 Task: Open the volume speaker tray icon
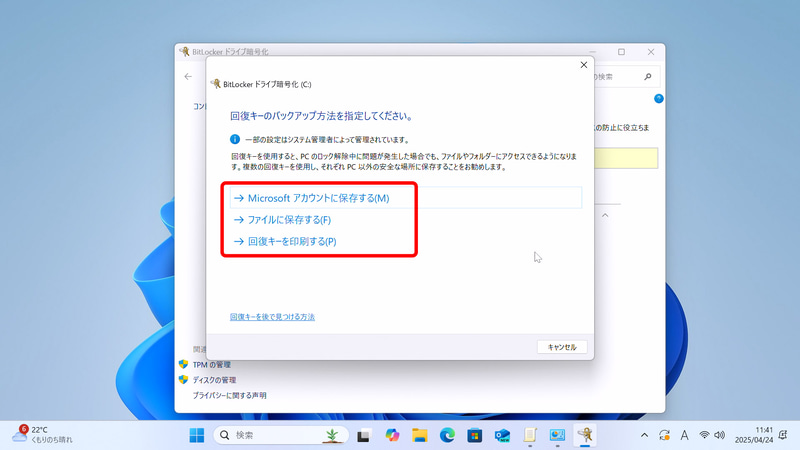pos(719,435)
